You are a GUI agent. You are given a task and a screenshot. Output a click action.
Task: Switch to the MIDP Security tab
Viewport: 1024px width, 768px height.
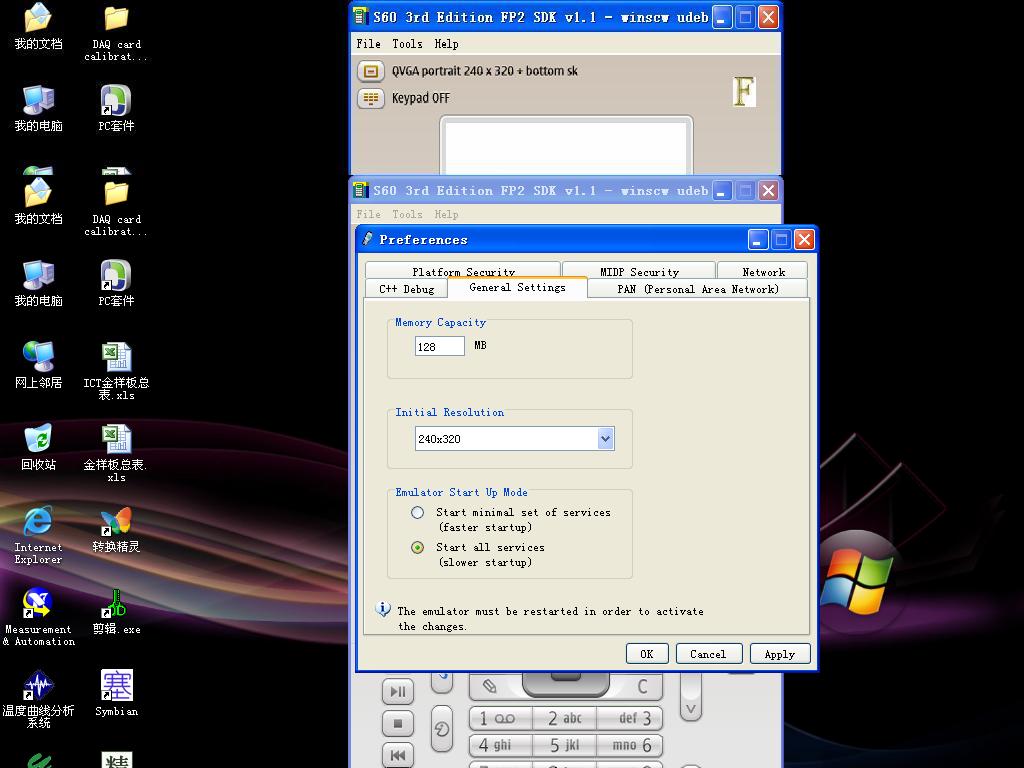(639, 271)
